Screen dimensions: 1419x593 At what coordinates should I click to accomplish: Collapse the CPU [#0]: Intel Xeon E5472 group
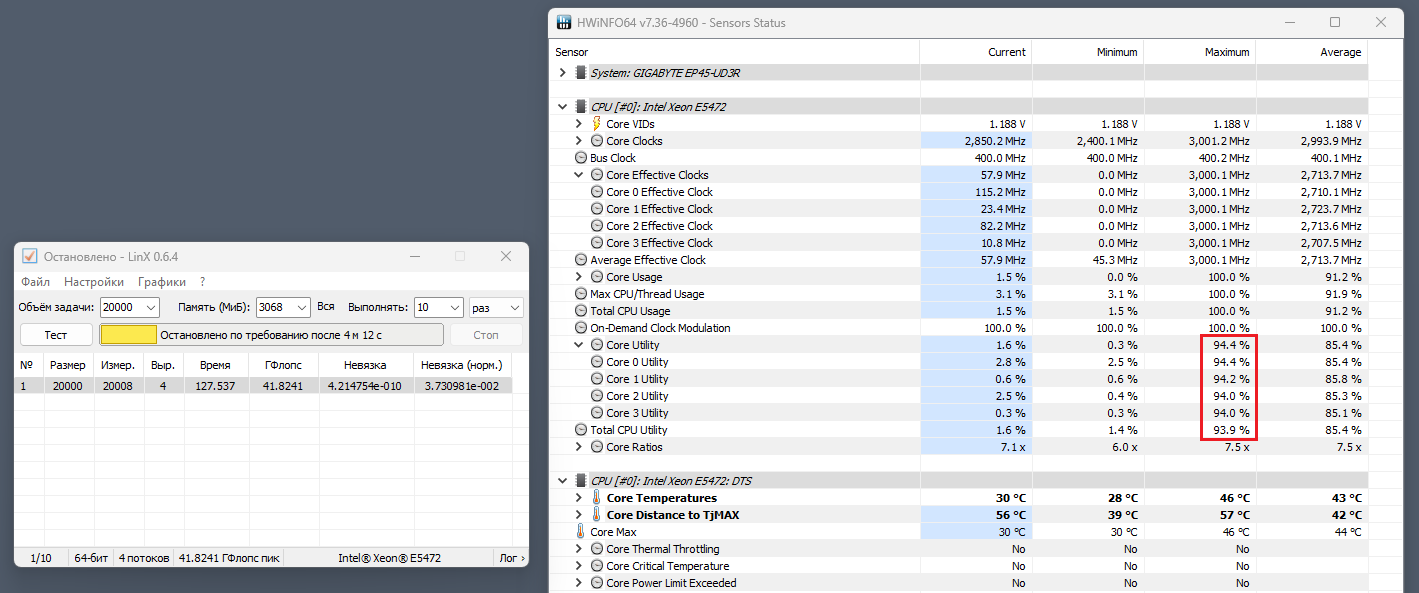click(563, 107)
